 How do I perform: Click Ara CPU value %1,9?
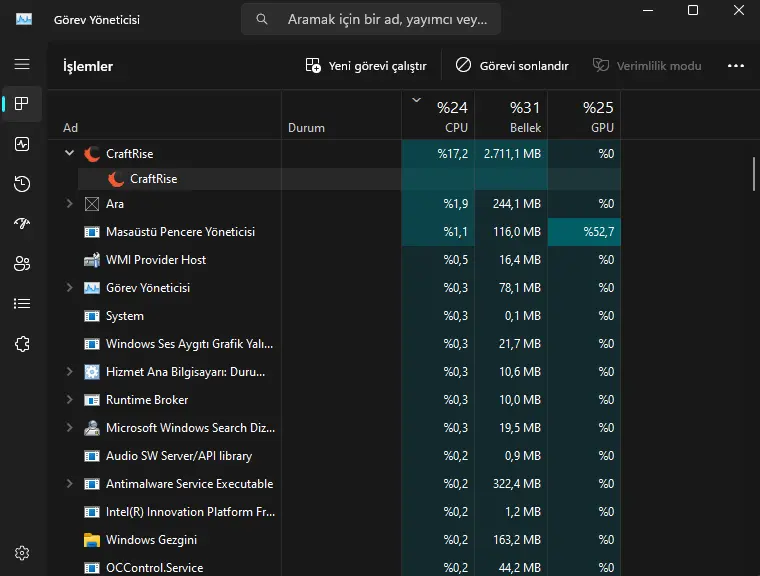pos(456,204)
